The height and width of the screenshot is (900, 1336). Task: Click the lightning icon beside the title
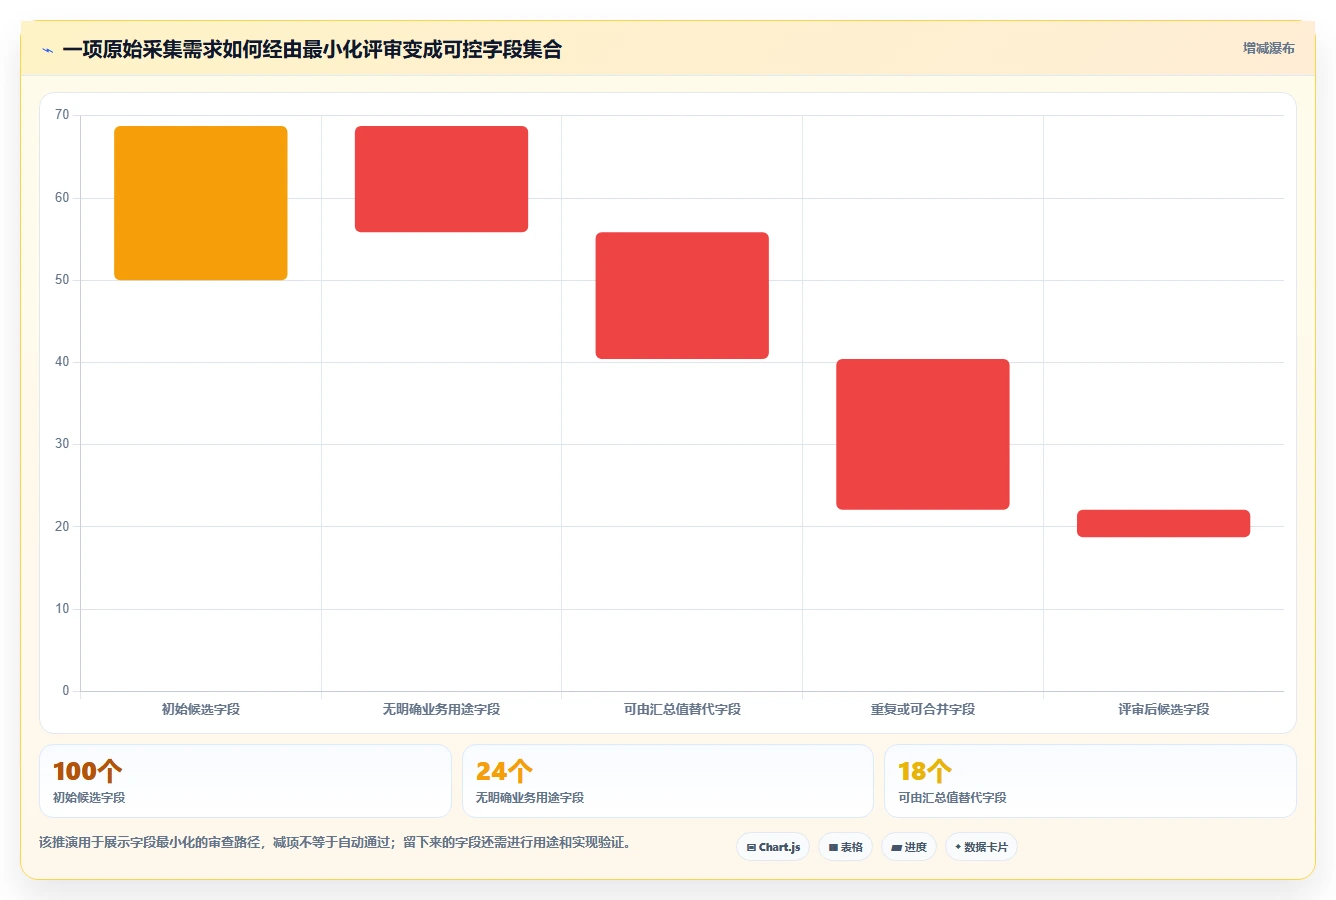(47, 50)
